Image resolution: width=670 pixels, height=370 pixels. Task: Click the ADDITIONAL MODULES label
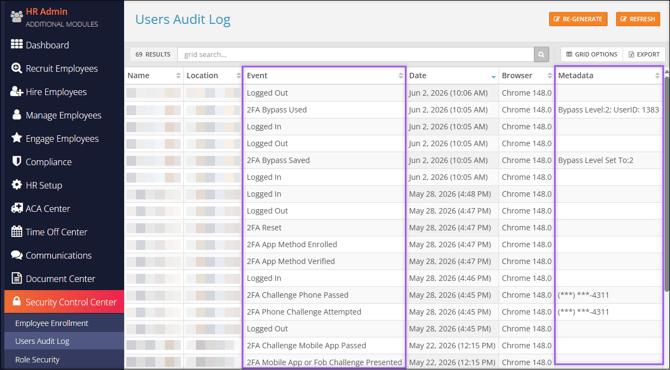pyautogui.click(x=62, y=24)
